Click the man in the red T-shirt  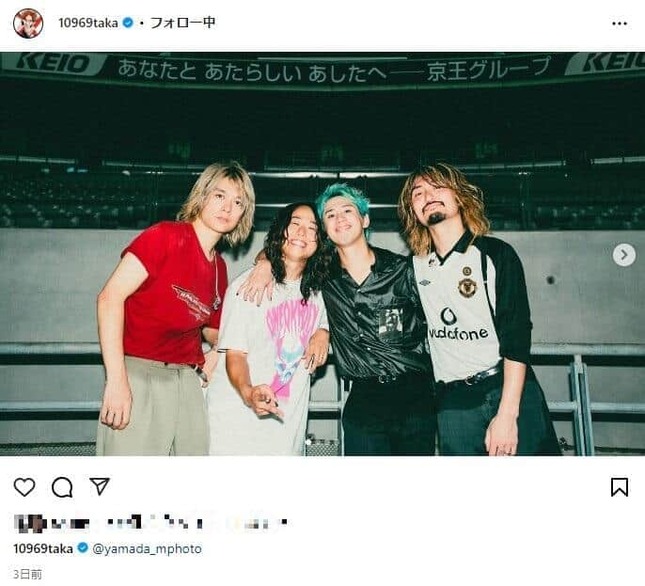(x=165, y=300)
